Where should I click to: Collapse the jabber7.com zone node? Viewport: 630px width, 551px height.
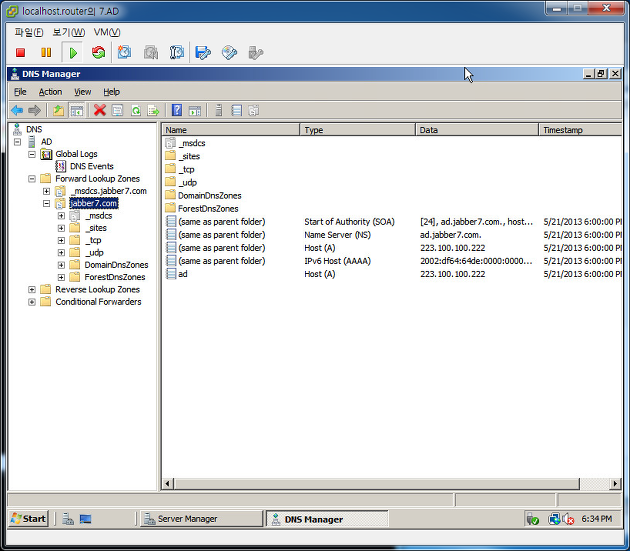pyautogui.click(x=47, y=203)
